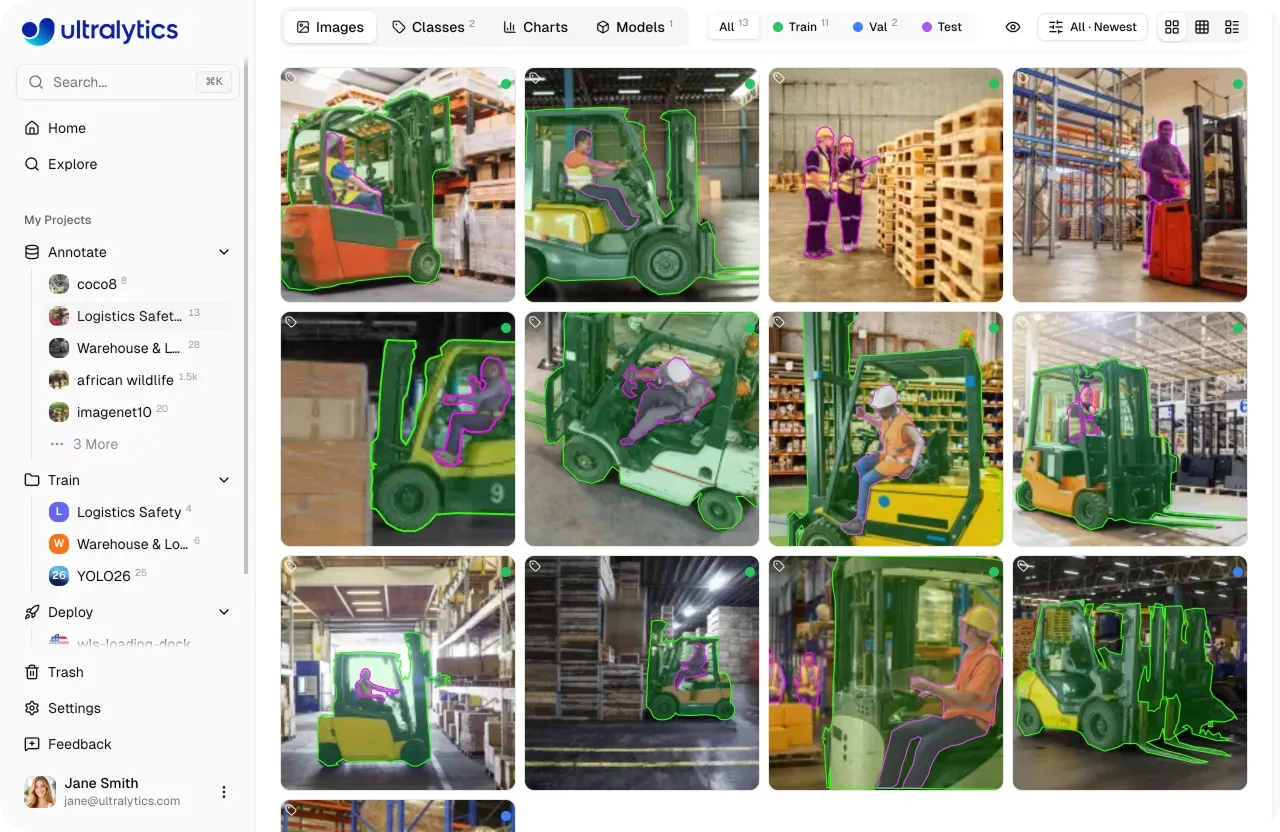Switch to the Charts tab

point(535,27)
